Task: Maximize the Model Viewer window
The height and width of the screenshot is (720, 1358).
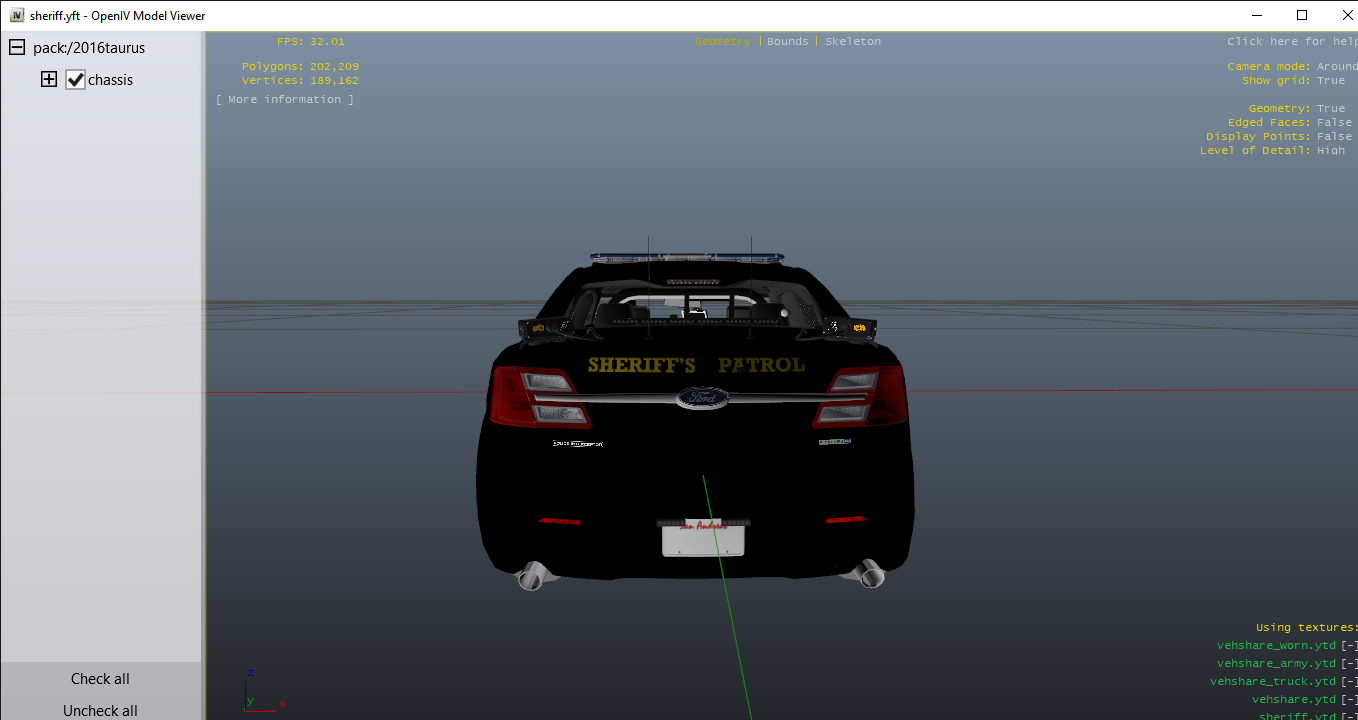Action: [1302, 15]
